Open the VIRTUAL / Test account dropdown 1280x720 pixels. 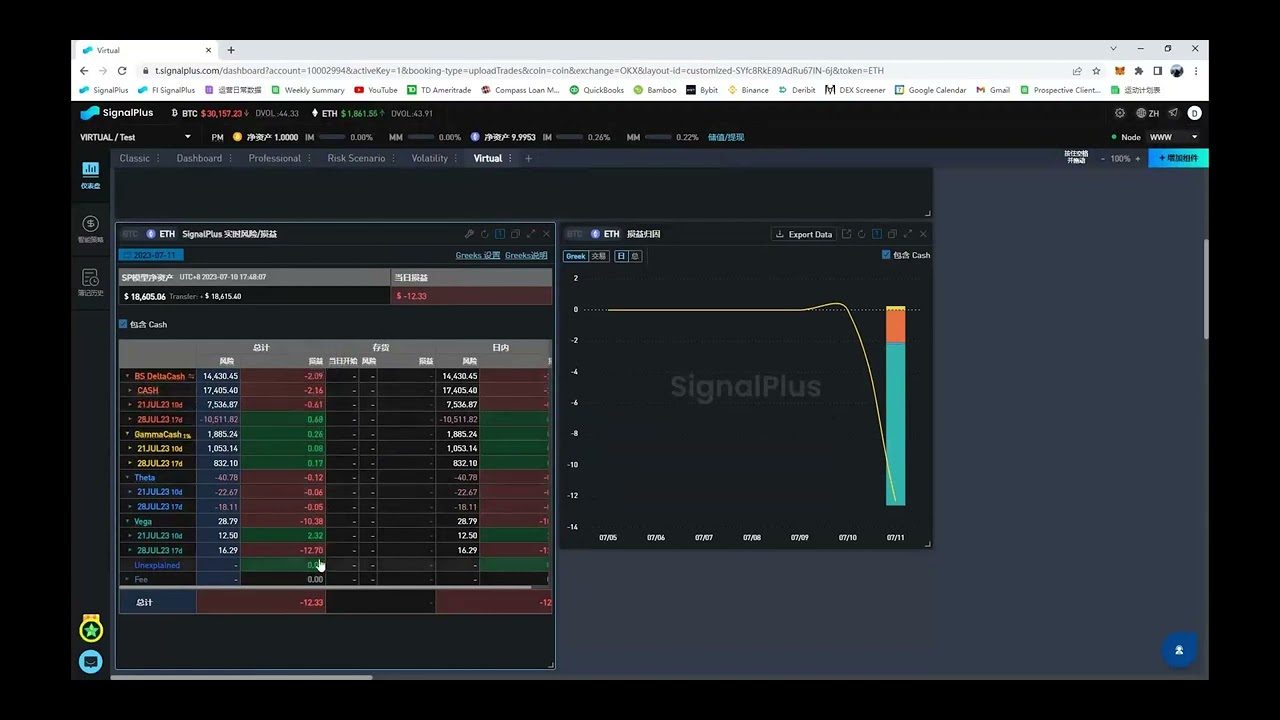135,137
